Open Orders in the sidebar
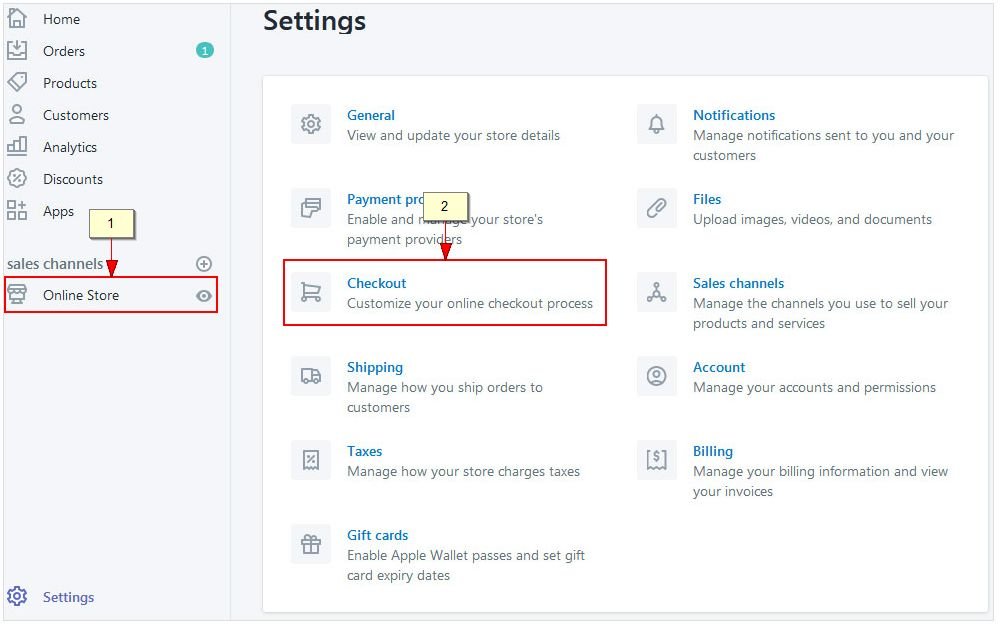The width and height of the screenshot is (1004, 627). pyautogui.click(x=64, y=51)
